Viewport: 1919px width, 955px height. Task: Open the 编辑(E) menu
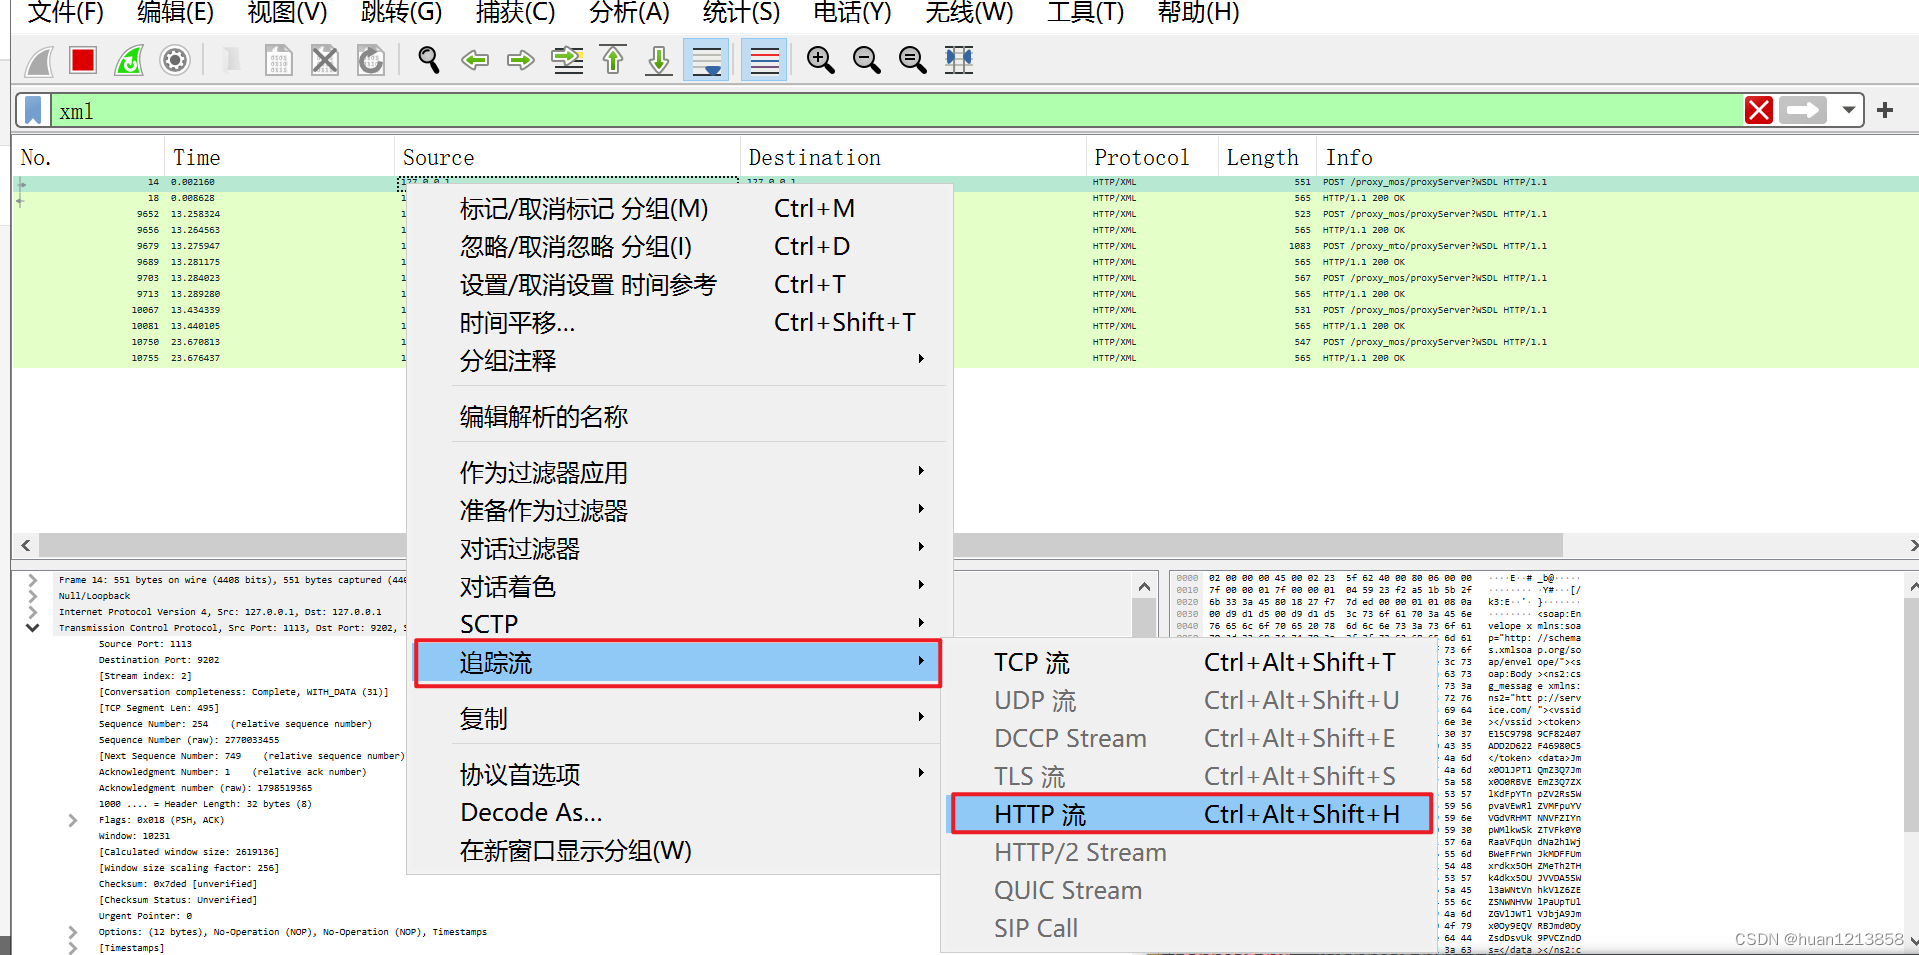click(x=176, y=12)
